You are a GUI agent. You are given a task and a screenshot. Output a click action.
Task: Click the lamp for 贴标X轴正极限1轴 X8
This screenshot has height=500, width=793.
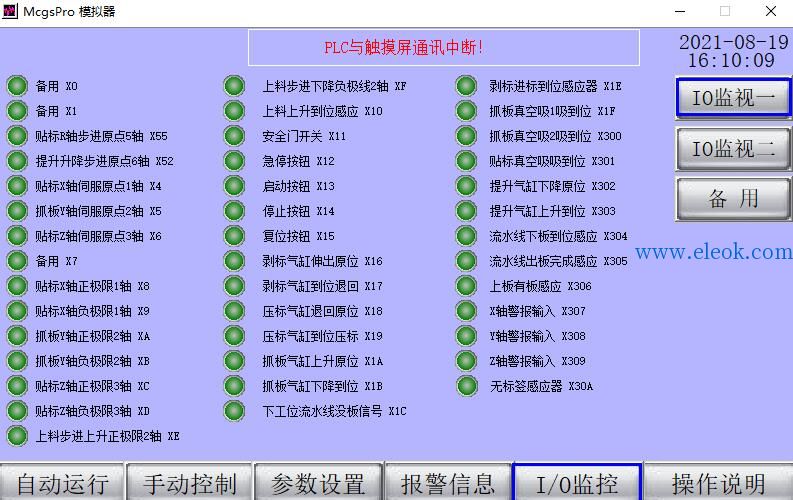tap(17, 286)
